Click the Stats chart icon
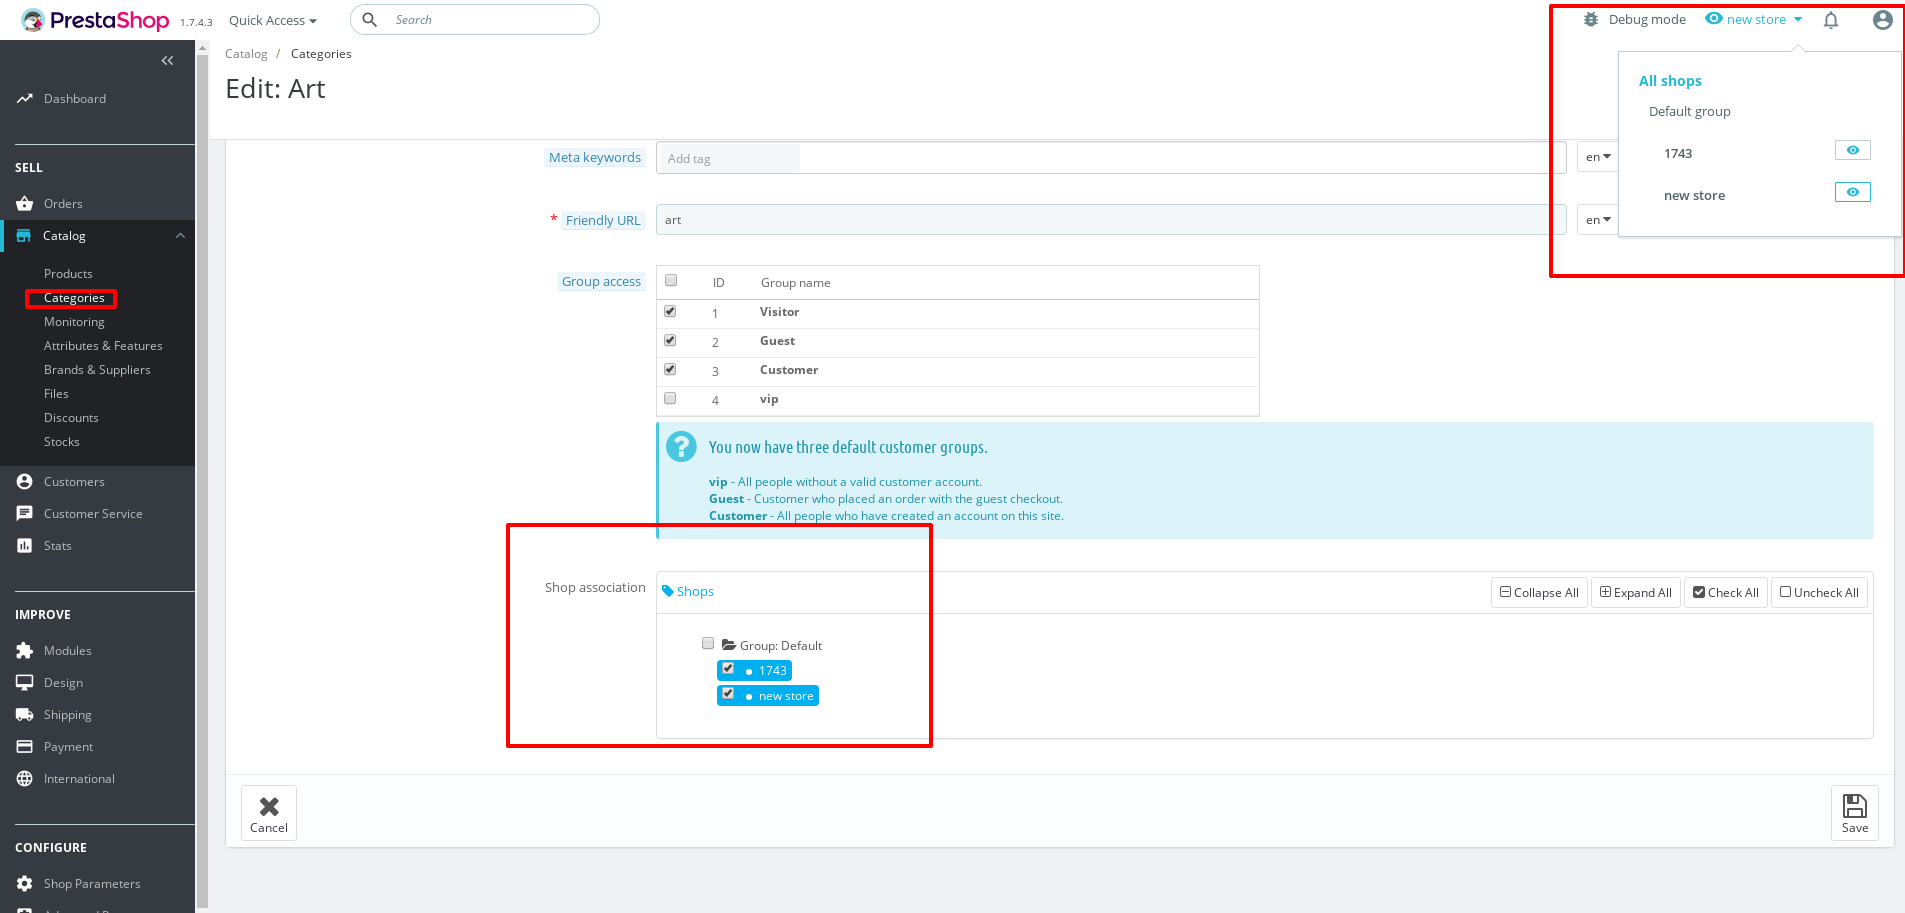Image resolution: width=1905 pixels, height=913 pixels. (x=25, y=546)
